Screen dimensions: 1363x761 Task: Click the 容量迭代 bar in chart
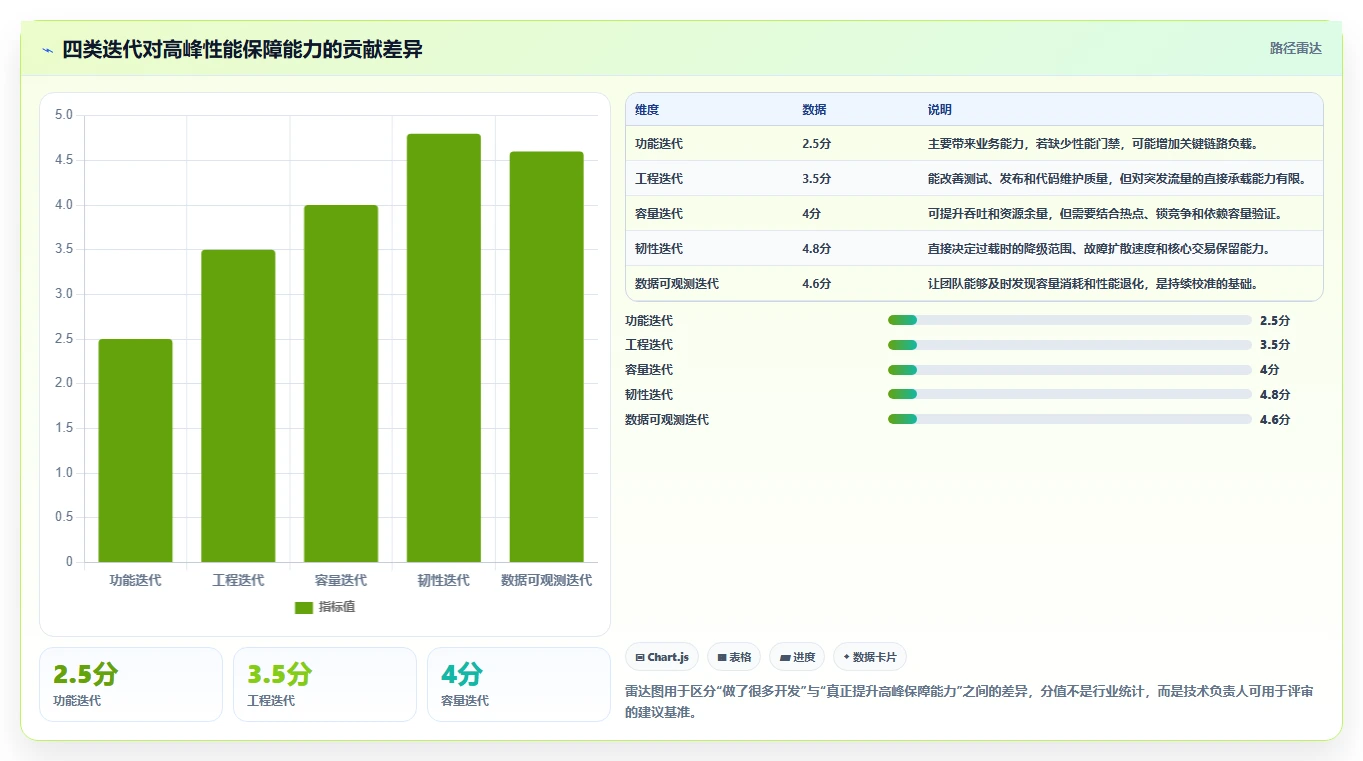point(341,383)
